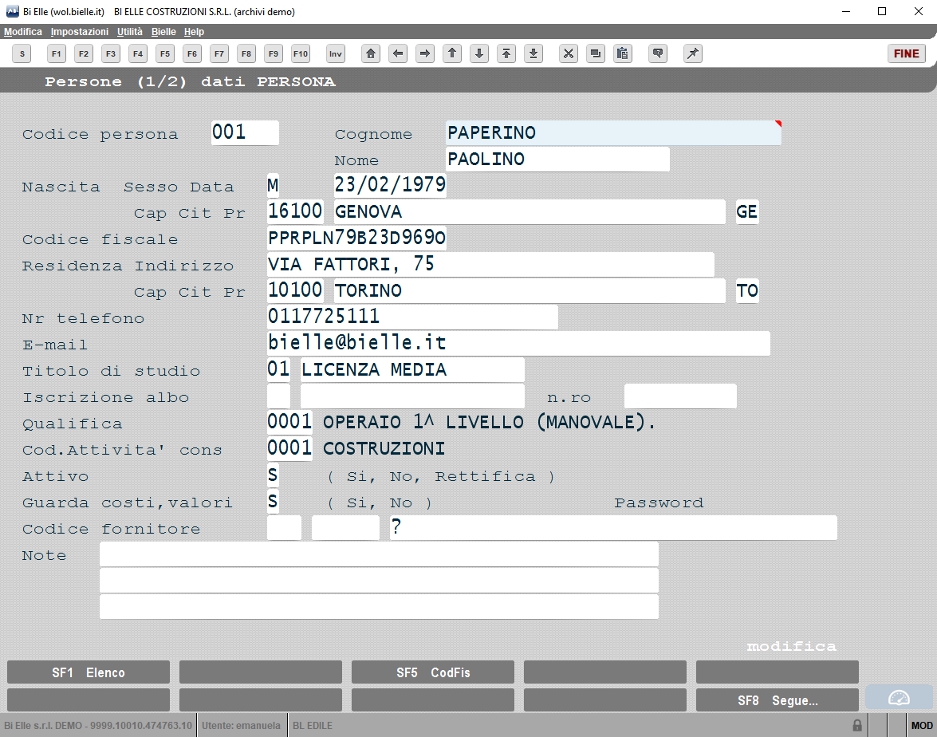Click the paste clipboard toolbar icon
937x737 pixels.
coord(623,54)
